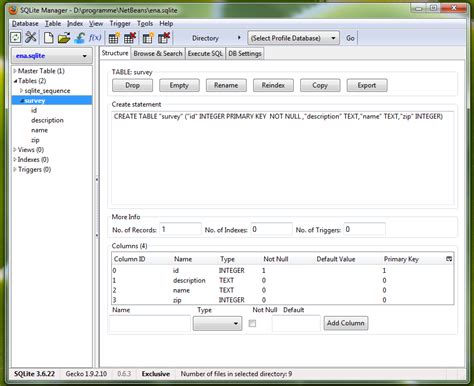Open the ena.sqlite database dropdown
This screenshot has width=474, height=386.
52,56
